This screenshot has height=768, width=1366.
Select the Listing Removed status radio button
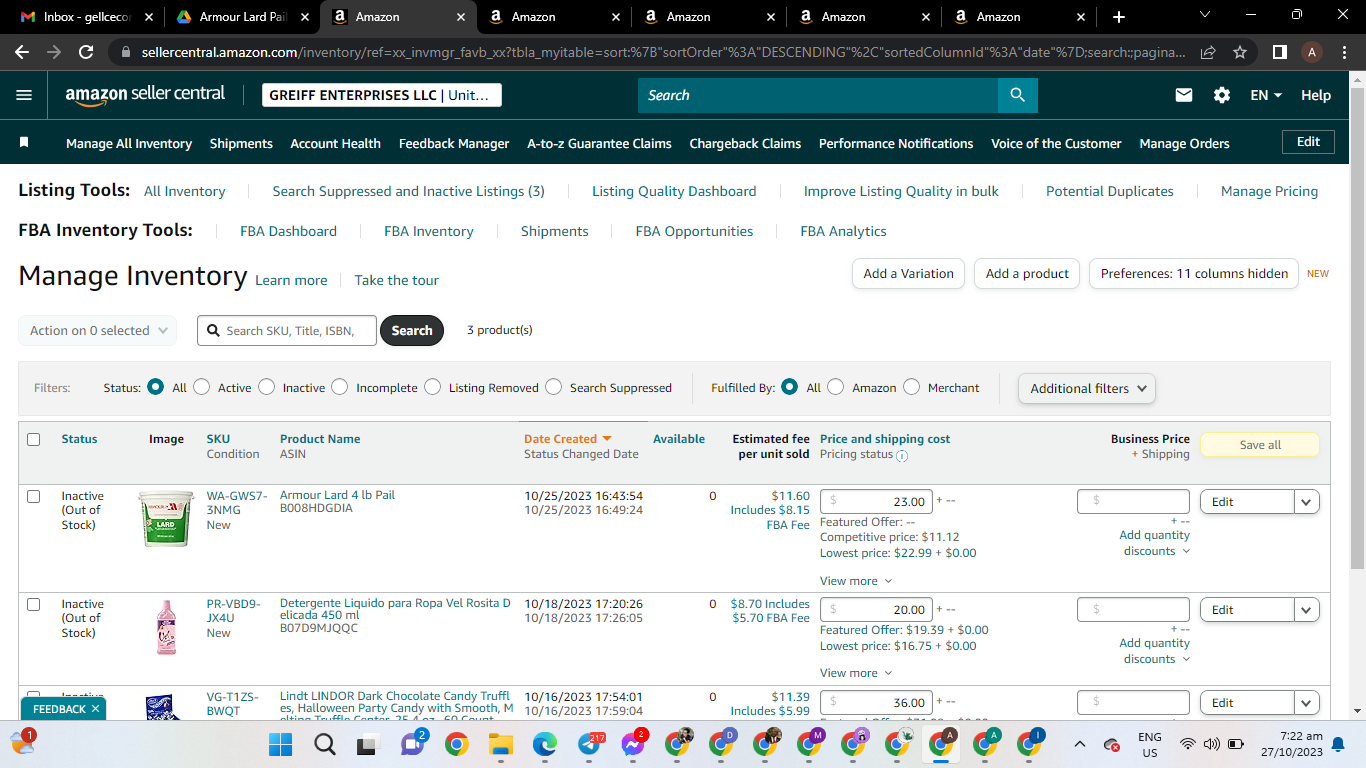coord(432,387)
